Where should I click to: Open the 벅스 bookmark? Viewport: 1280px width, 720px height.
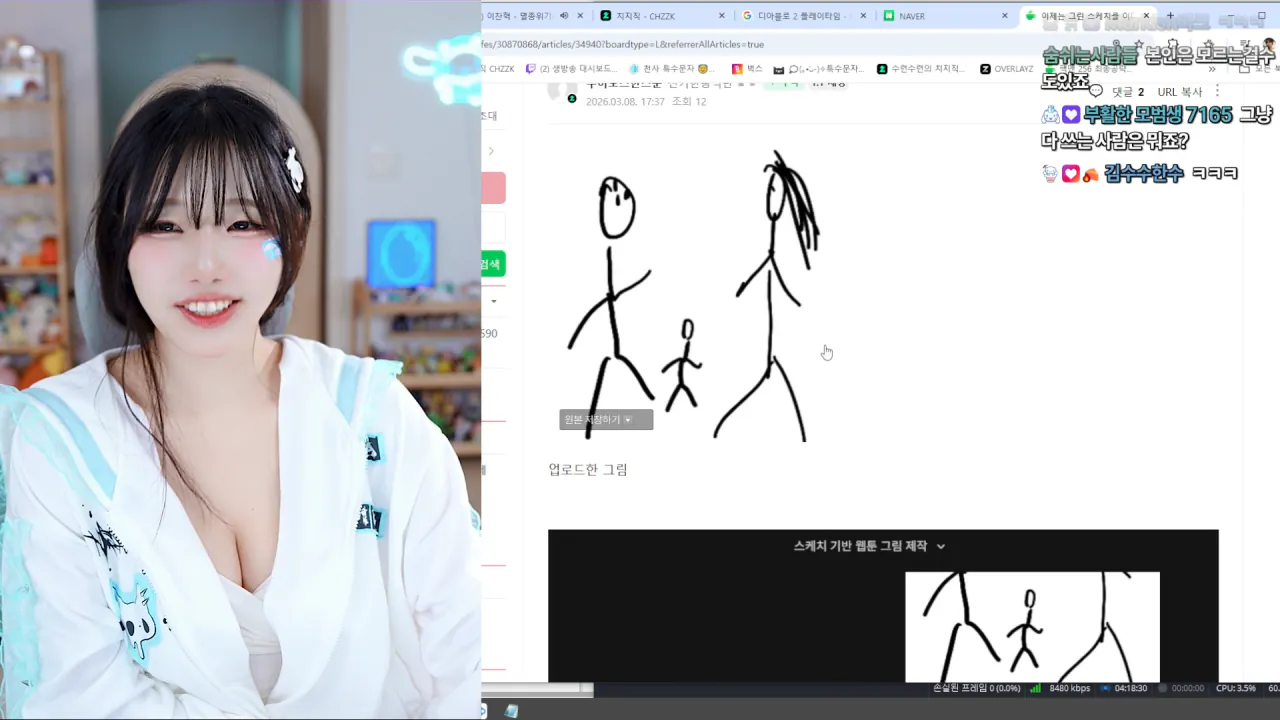748,69
